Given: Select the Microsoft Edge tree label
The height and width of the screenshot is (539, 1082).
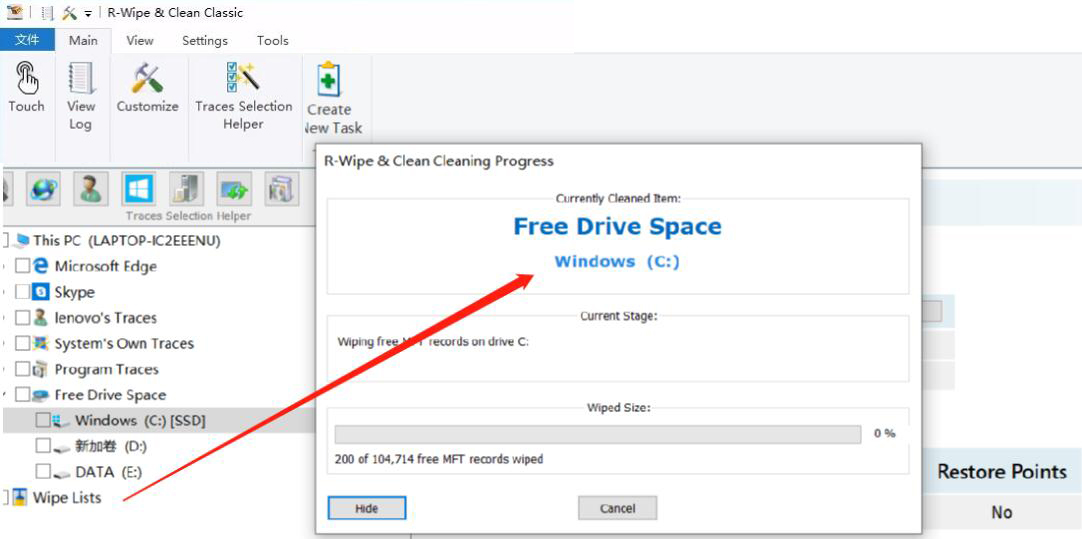Looking at the screenshot, I should click(x=106, y=266).
